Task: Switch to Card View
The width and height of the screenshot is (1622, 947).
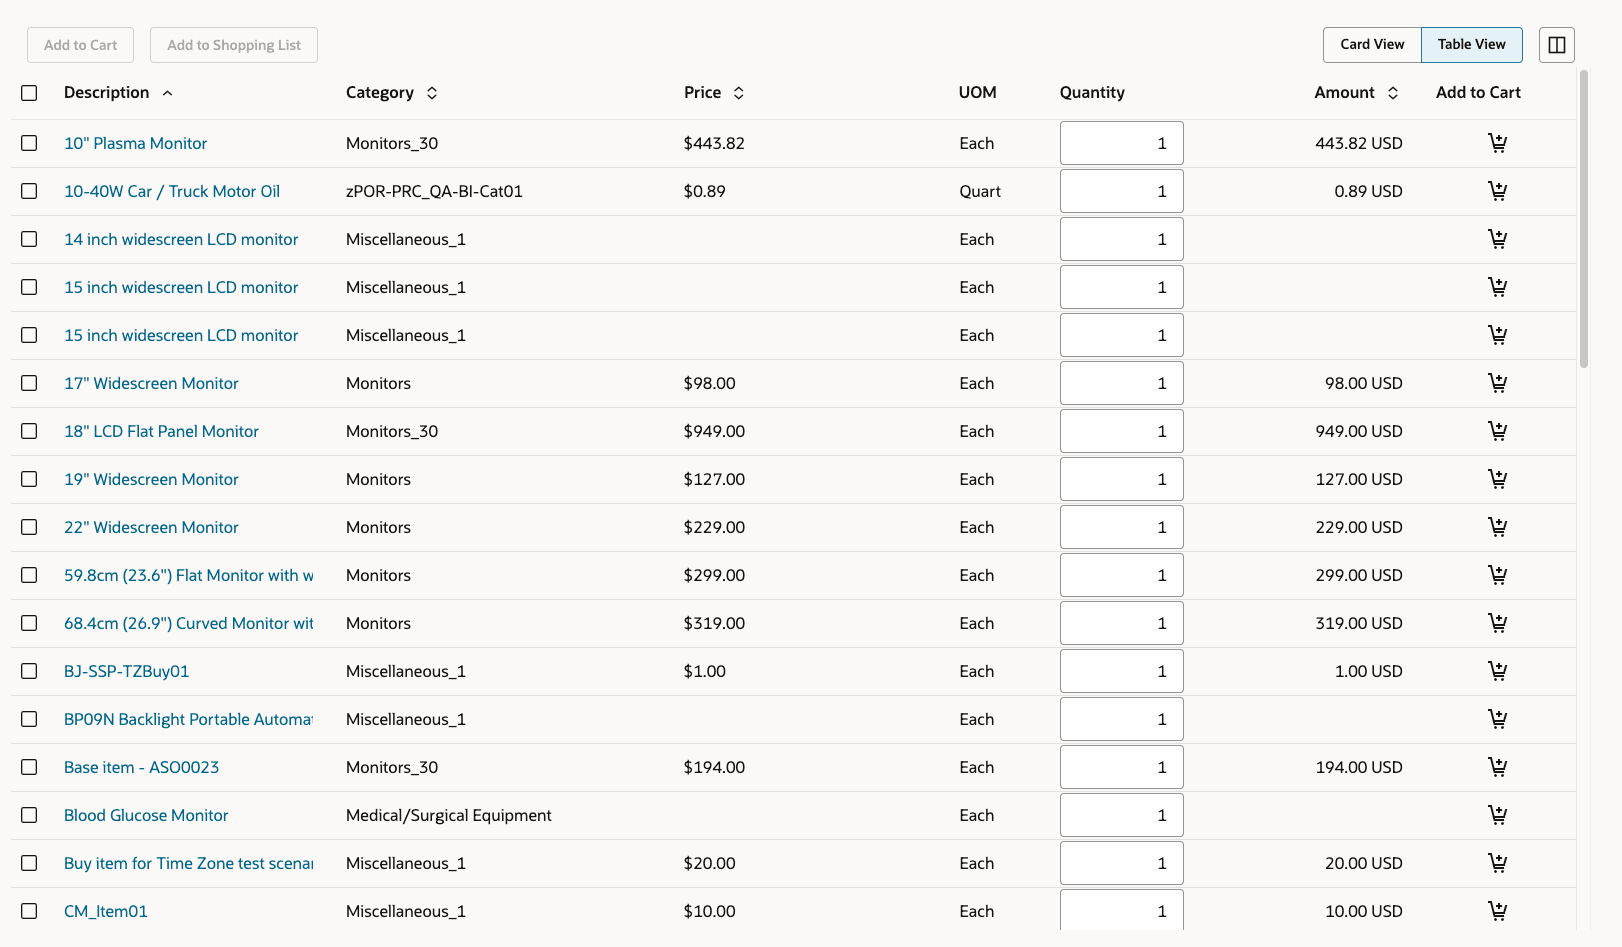Action: (1372, 45)
